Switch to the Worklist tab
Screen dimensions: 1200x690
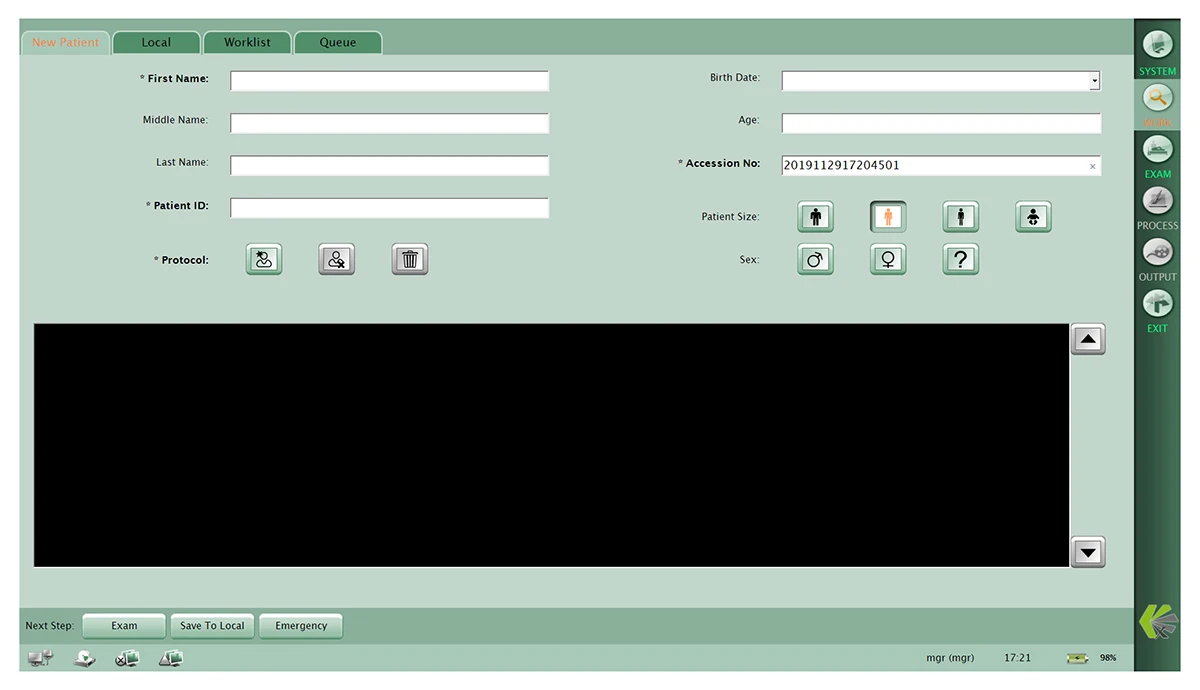pos(247,43)
